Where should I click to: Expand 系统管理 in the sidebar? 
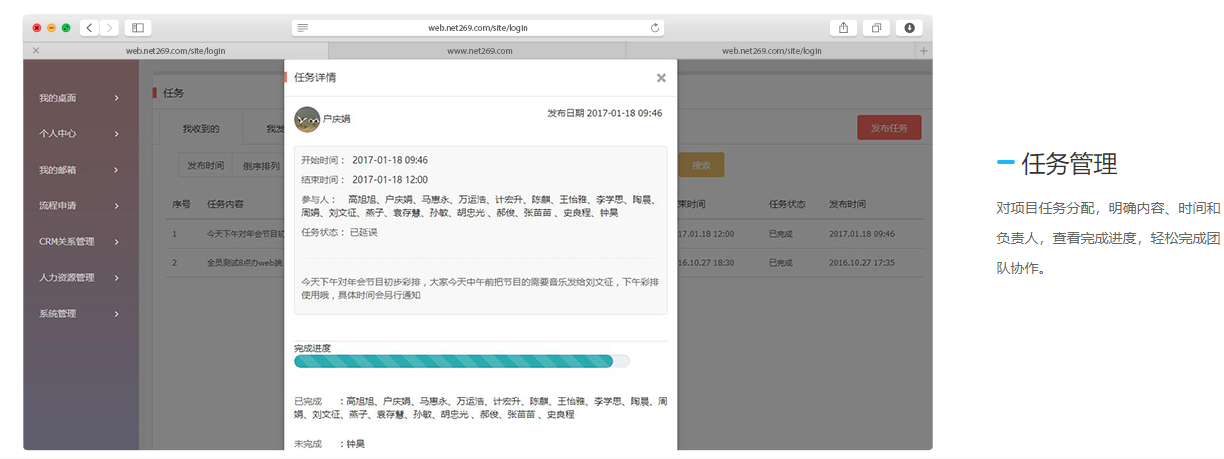pos(80,314)
